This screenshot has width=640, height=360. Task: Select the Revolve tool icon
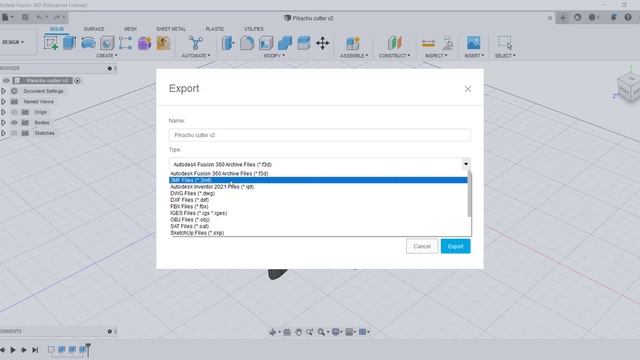pos(88,43)
